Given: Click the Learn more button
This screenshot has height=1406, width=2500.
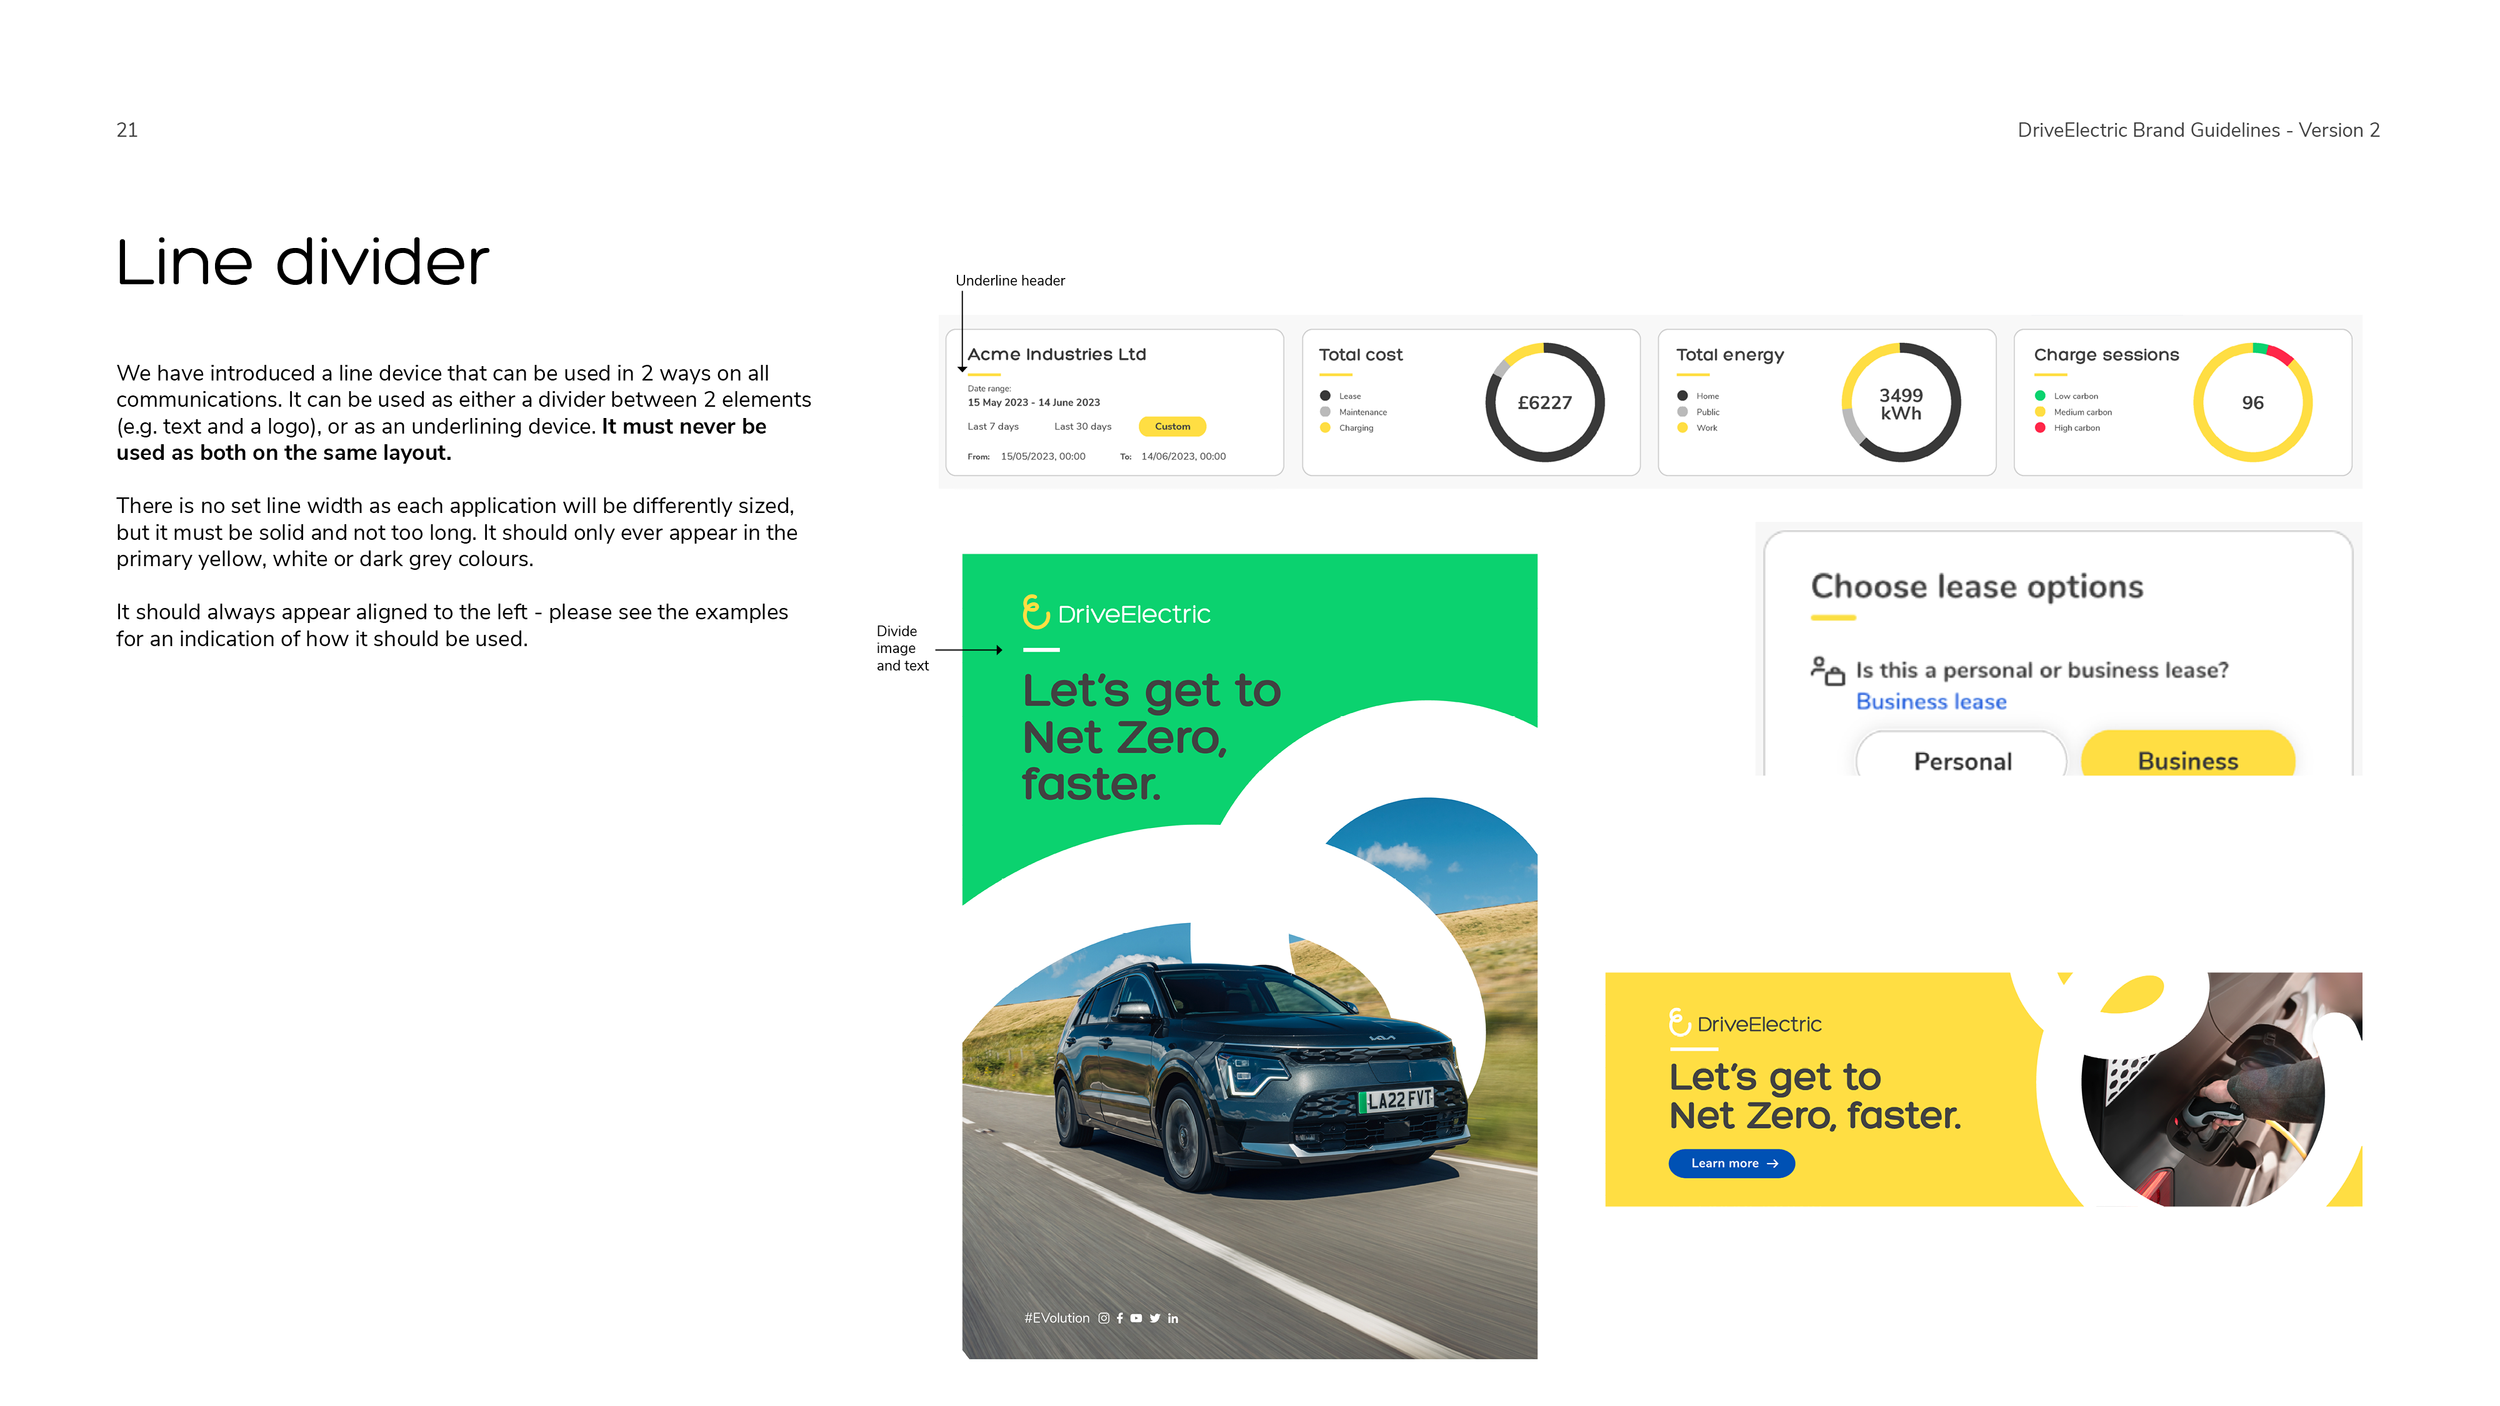Looking at the screenshot, I should coord(1731,1163).
